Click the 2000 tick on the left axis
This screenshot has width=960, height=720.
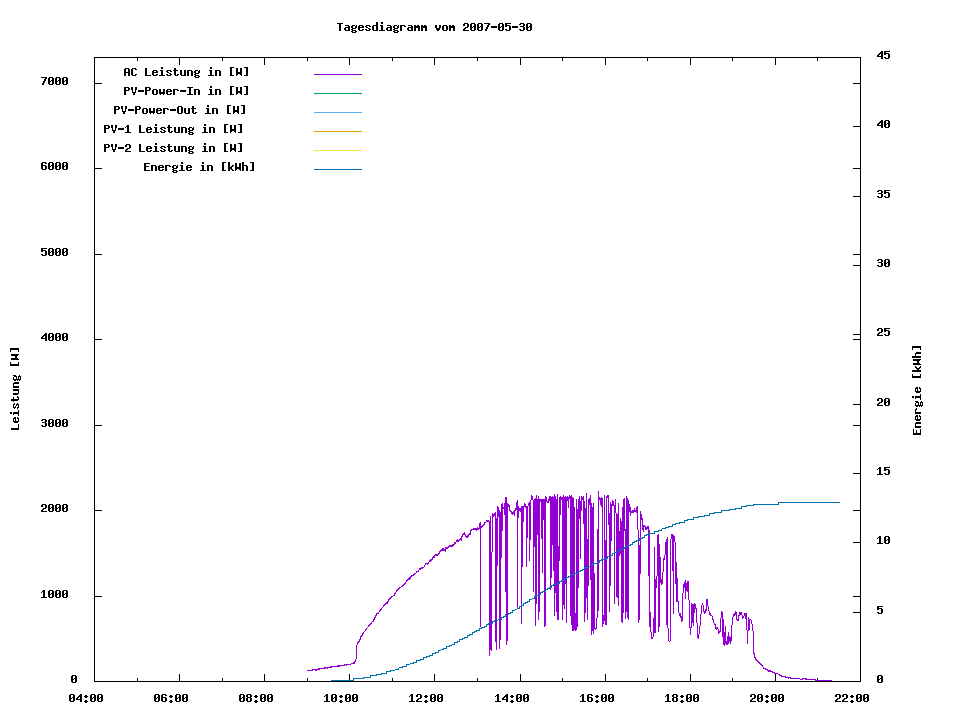pos(53,510)
